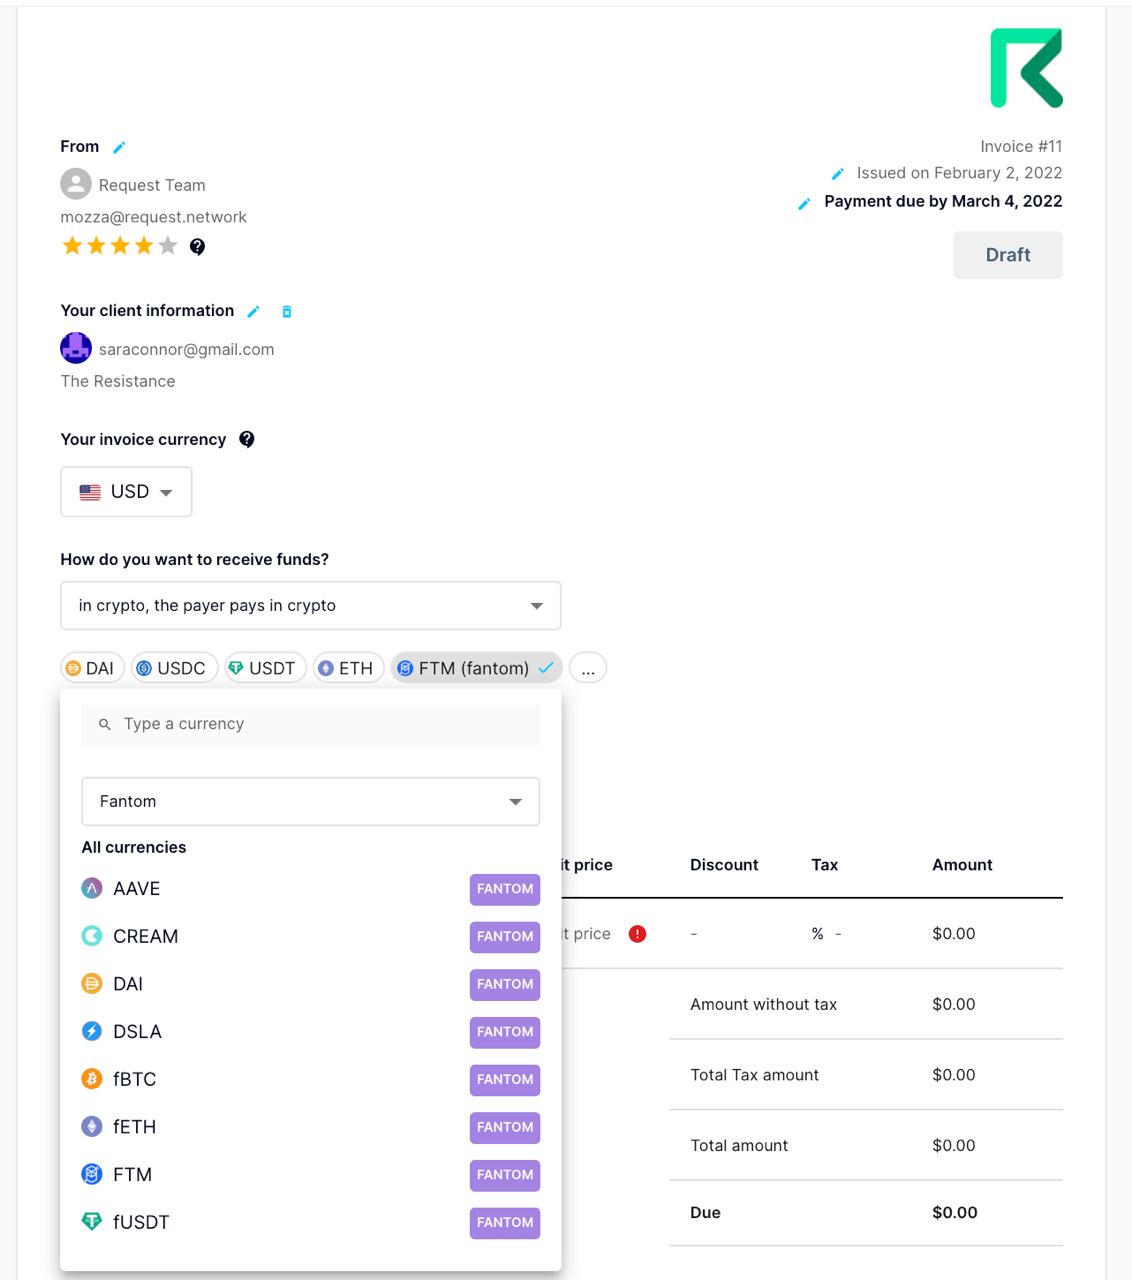Click the FANTOM badge next to DAI
1132x1280 pixels.
click(x=505, y=984)
